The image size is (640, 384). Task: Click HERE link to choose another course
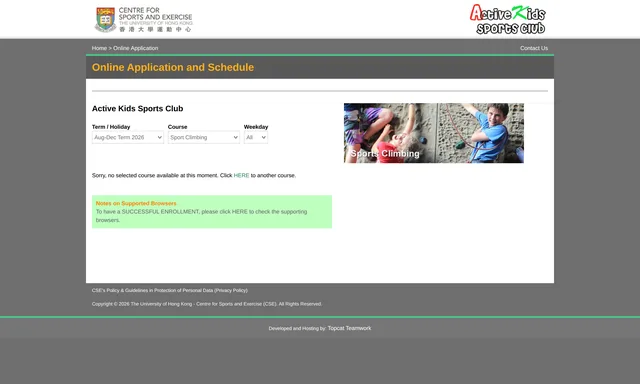(241, 175)
